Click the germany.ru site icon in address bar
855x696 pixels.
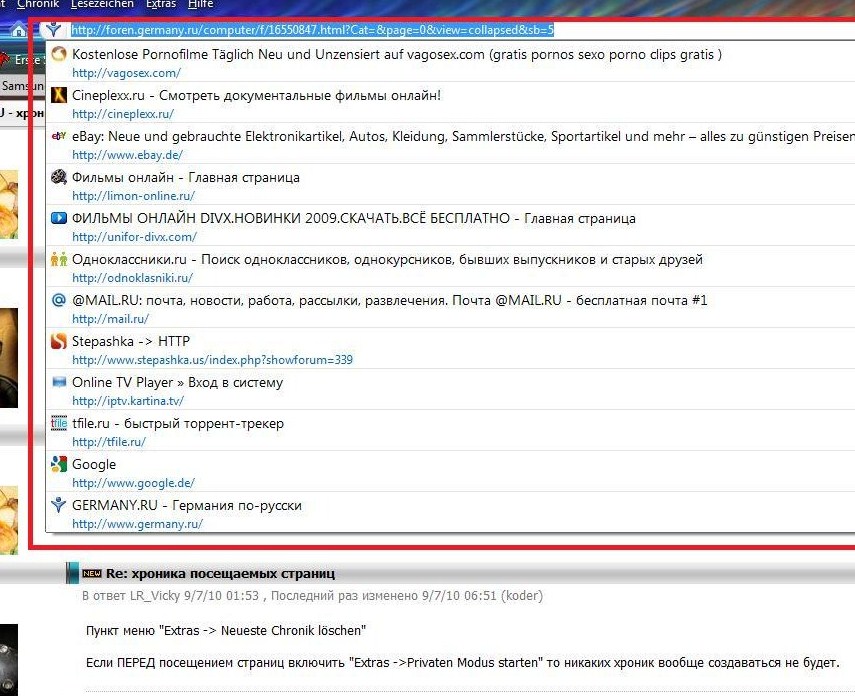tap(53, 29)
